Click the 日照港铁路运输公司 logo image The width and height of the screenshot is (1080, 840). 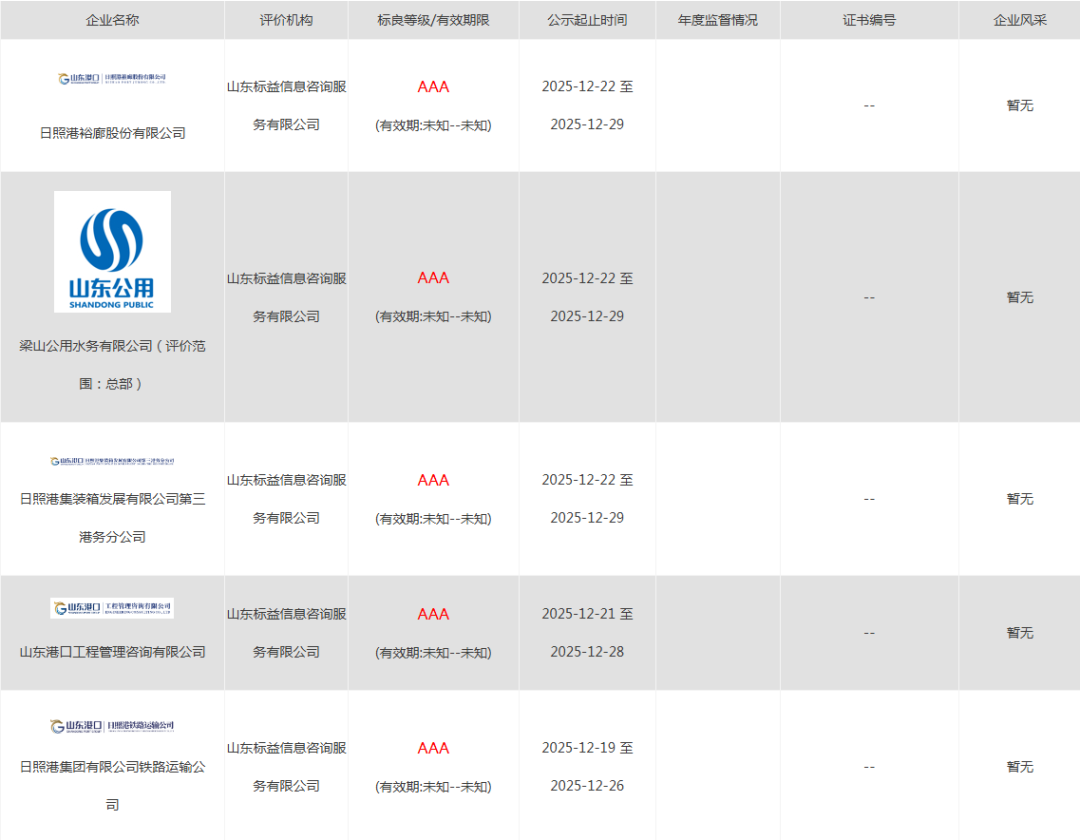tap(112, 726)
